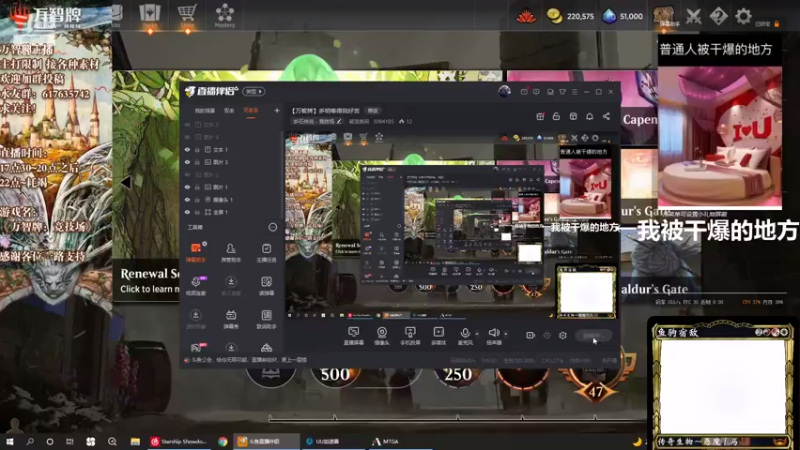Open the mode selector beside the Douyu logo
Image resolution: width=800 pixels, height=450 pixels.
pos(254,91)
